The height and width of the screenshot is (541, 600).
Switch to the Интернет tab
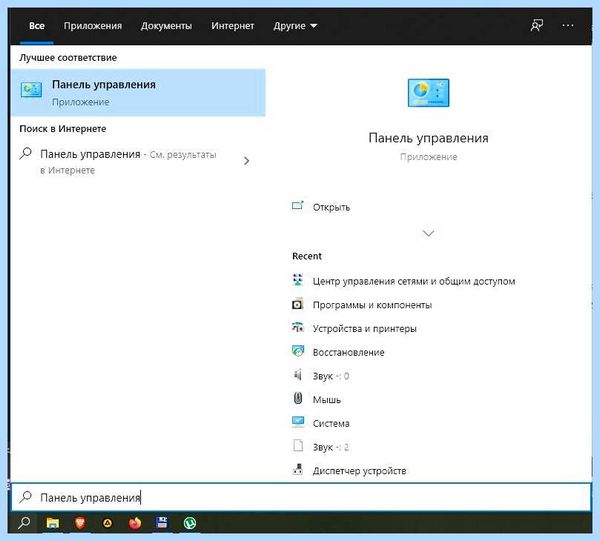[x=232, y=26]
